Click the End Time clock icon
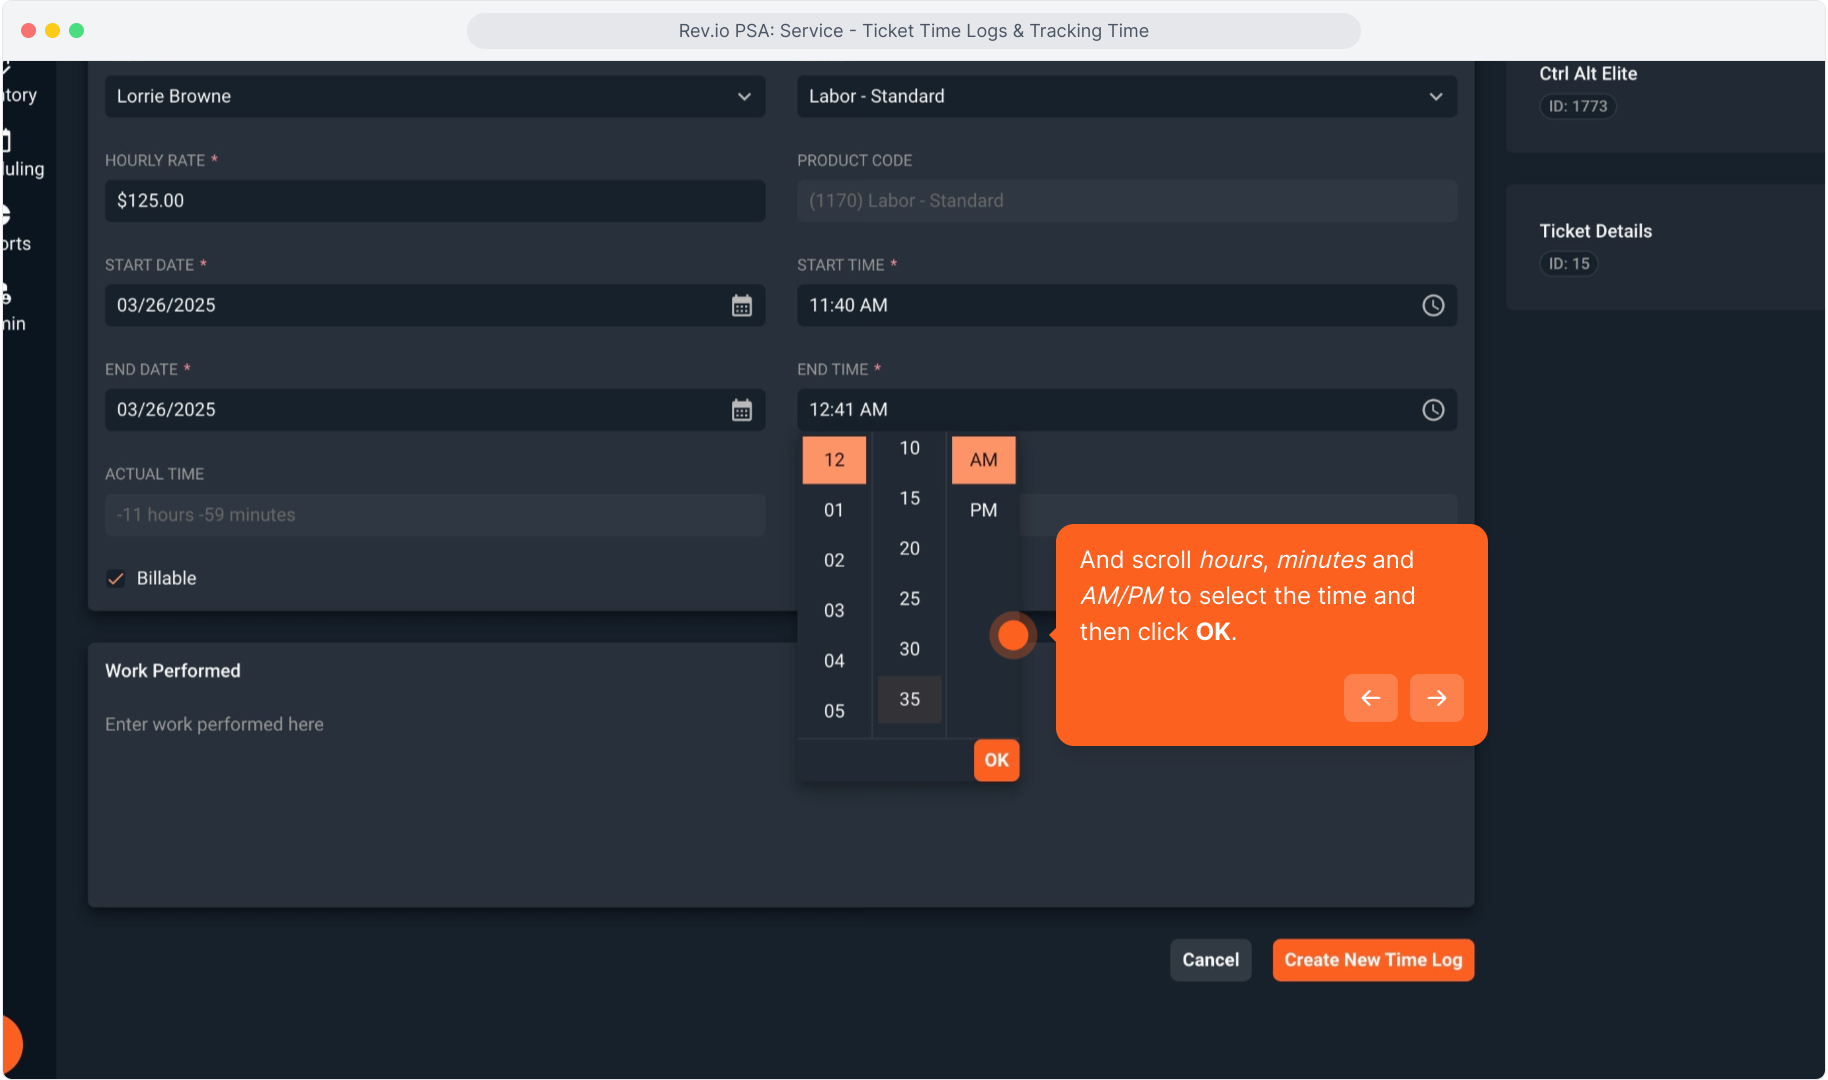This screenshot has height=1080, width=1828. [x=1433, y=410]
